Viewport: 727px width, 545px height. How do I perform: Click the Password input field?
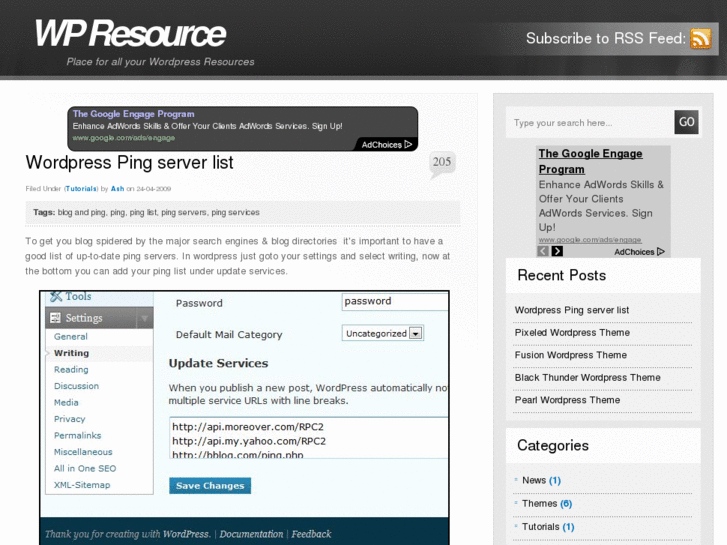coord(395,301)
